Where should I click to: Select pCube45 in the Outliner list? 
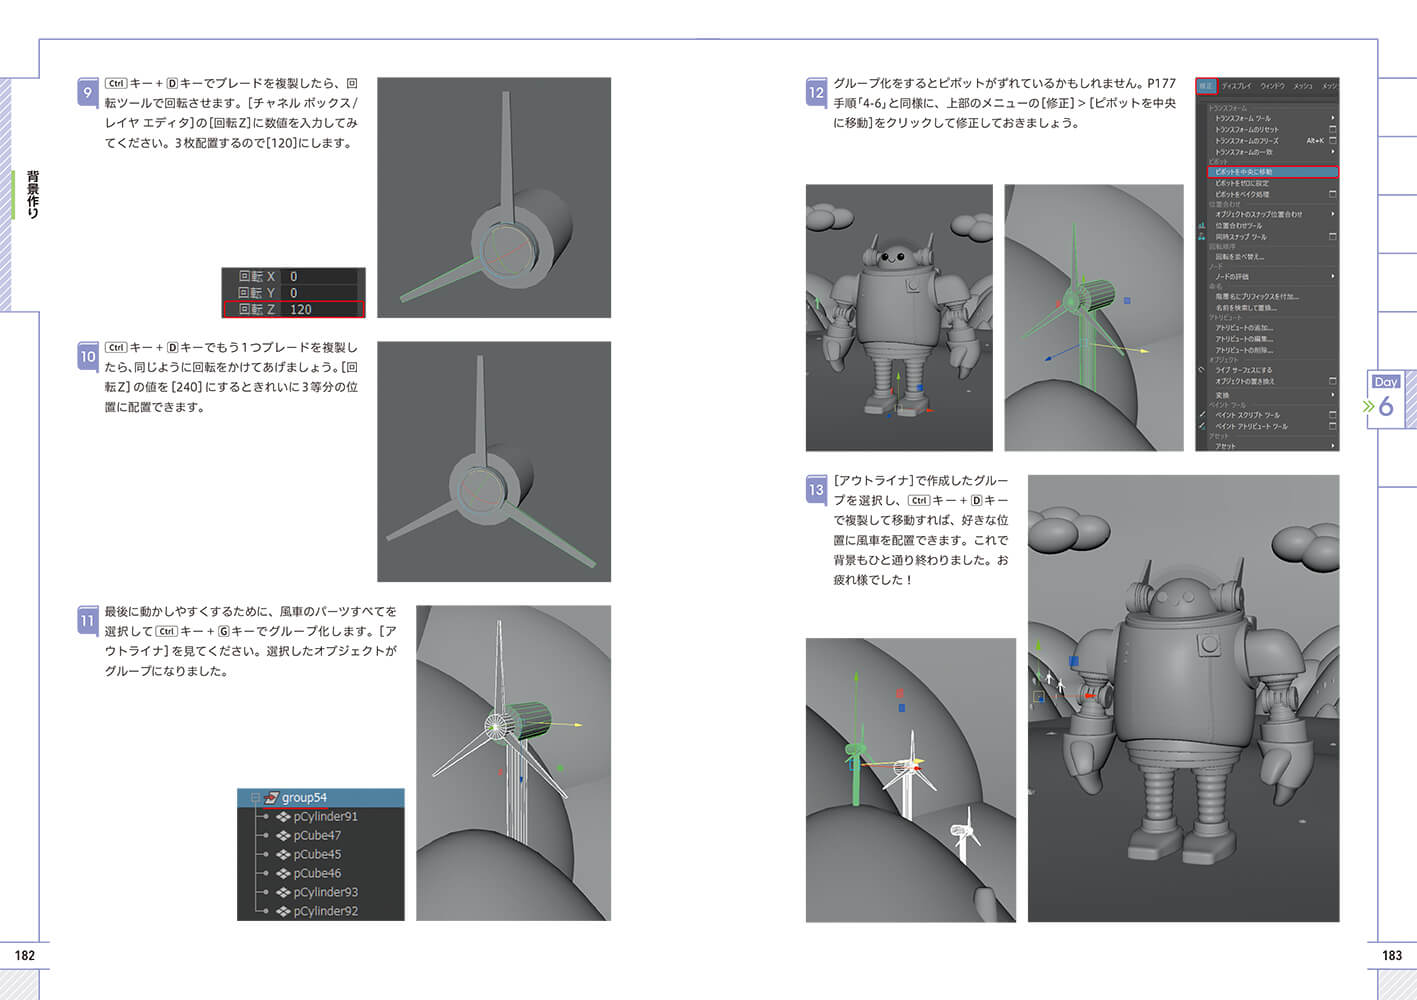pyautogui.click(x=317, y=855)
